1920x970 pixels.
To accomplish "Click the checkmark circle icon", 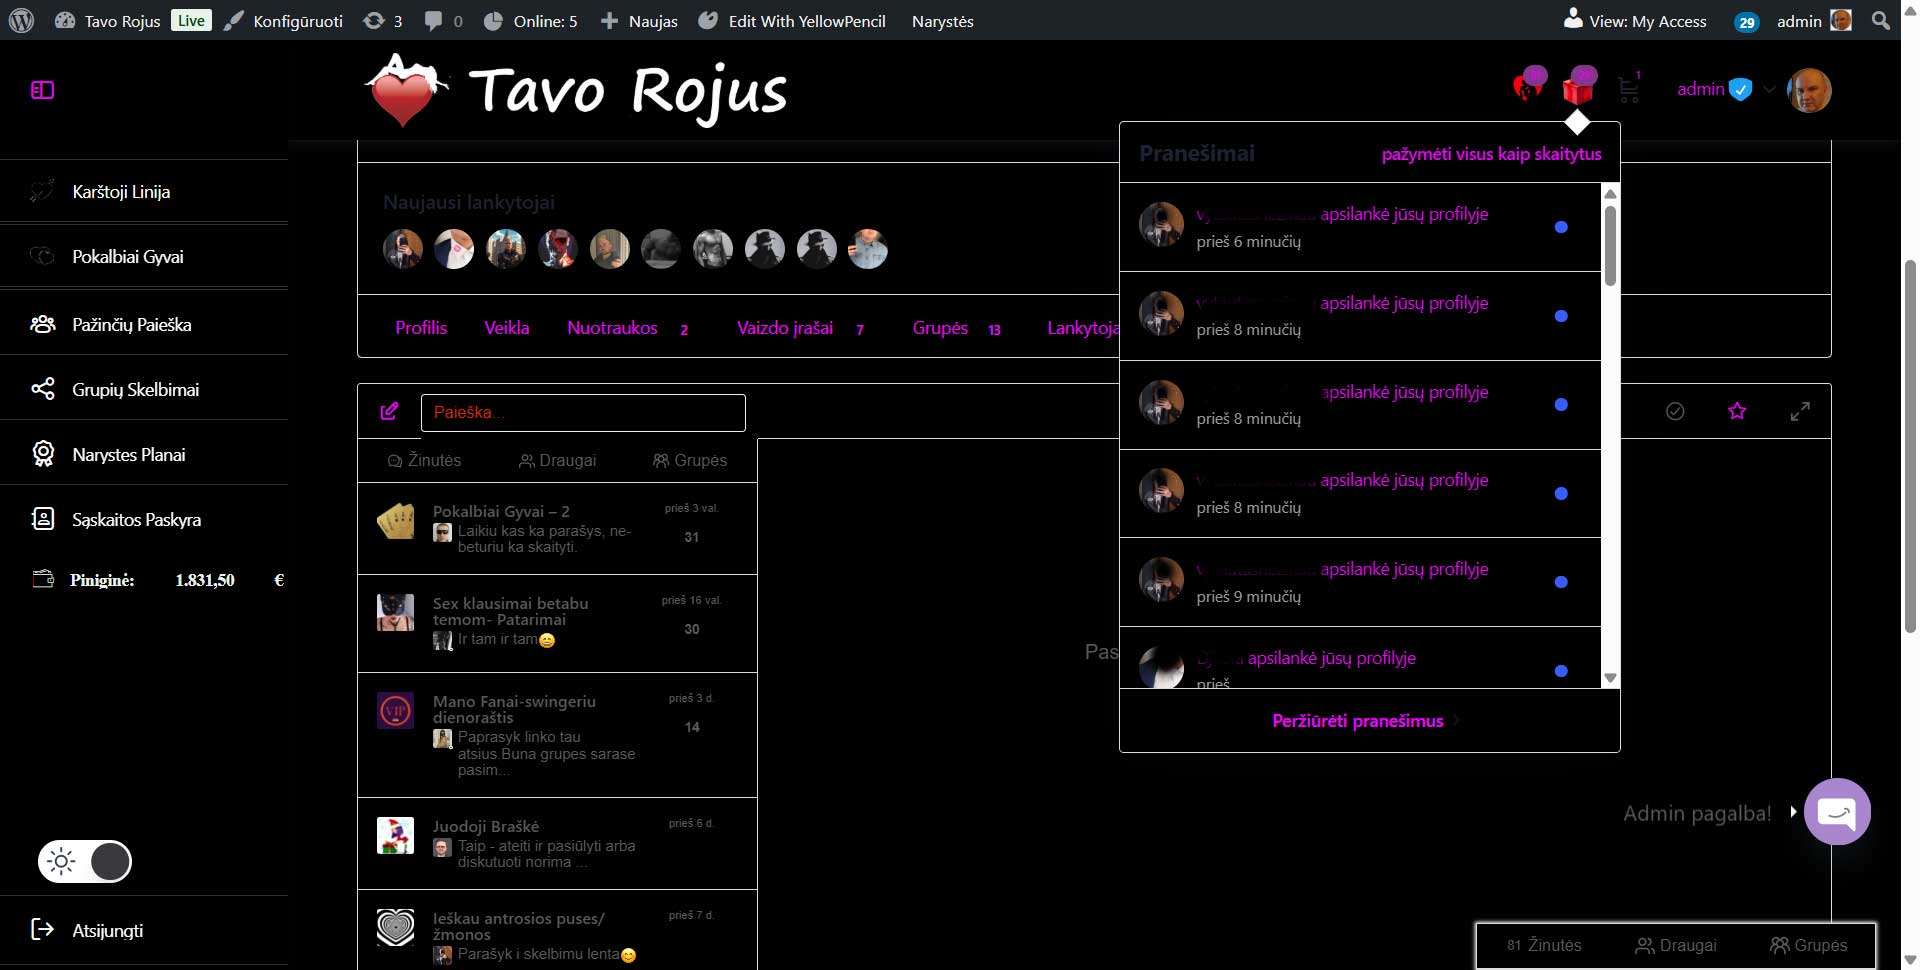I will coord(1675,411).
